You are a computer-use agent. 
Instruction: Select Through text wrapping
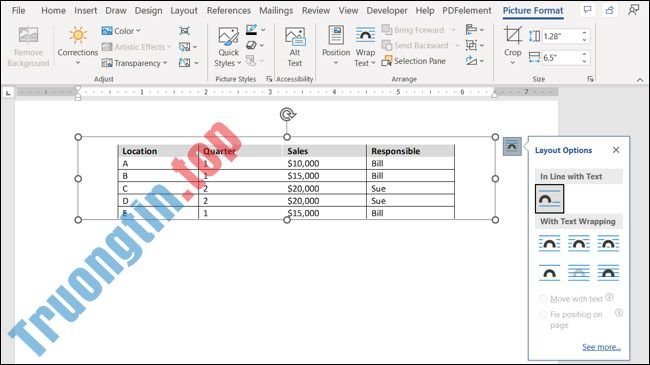pos(608,243)
